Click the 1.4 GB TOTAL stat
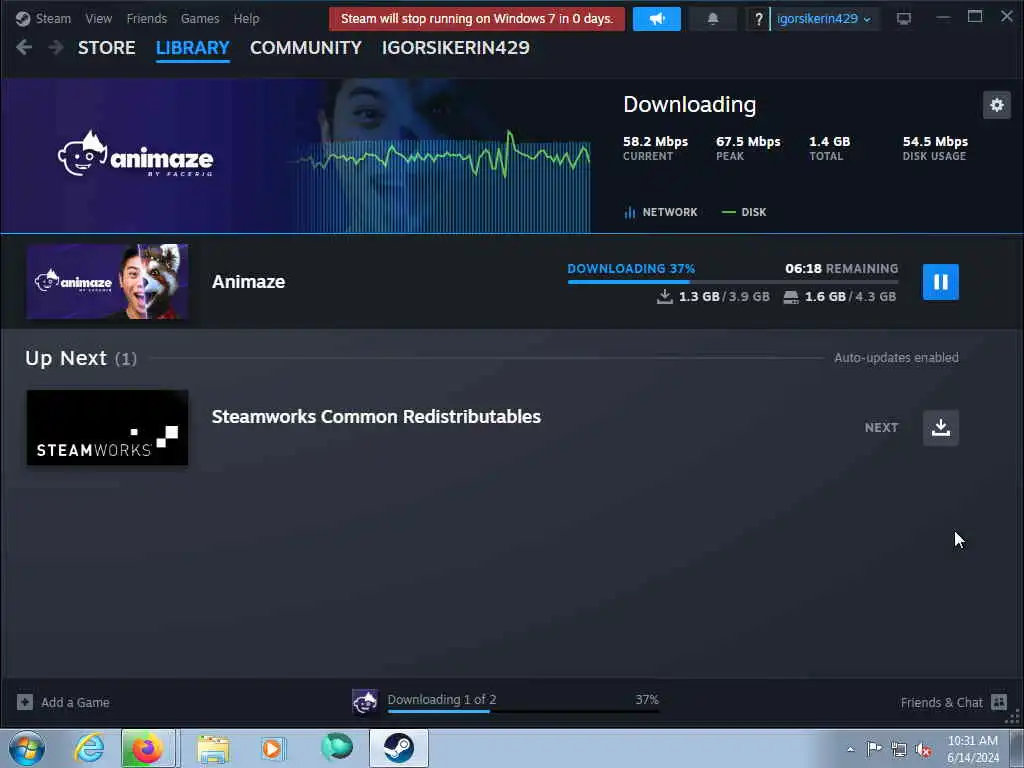Image resolution: width=1024 pixels, height=768 pixels. pos(829,148)
